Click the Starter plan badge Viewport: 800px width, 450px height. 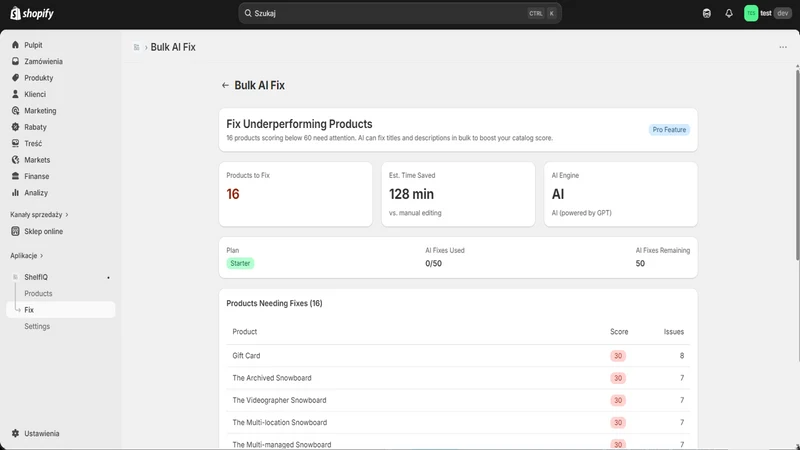tap(240, 263)
